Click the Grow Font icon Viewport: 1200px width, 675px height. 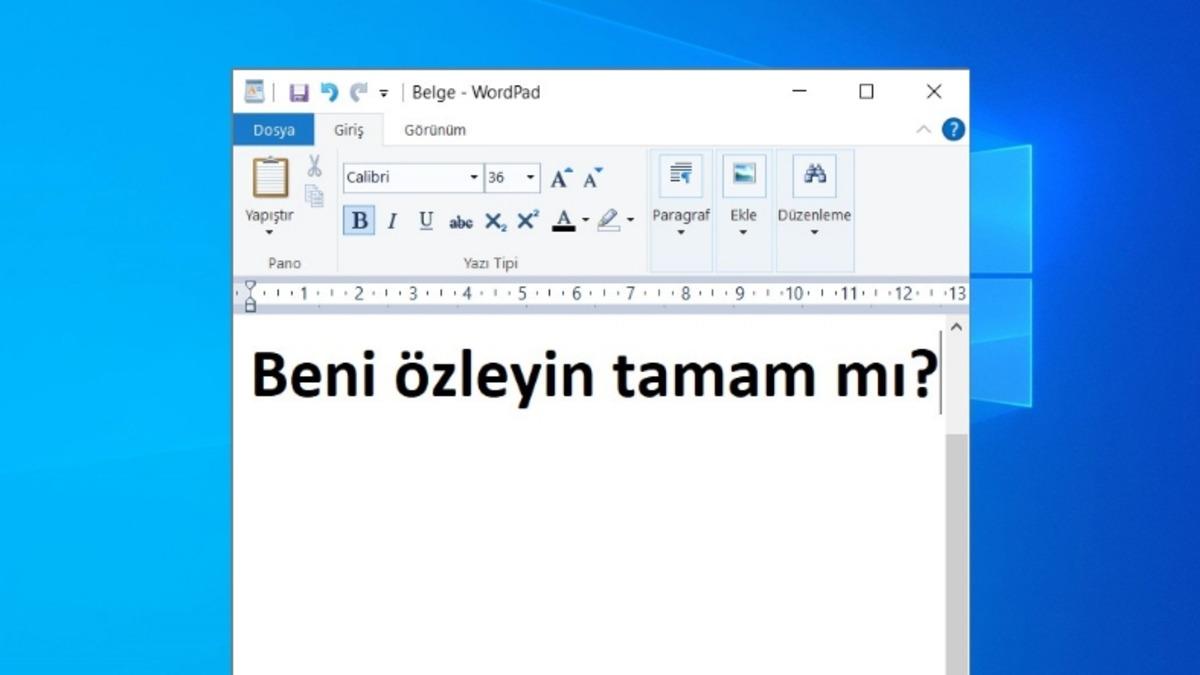(560, 178)
